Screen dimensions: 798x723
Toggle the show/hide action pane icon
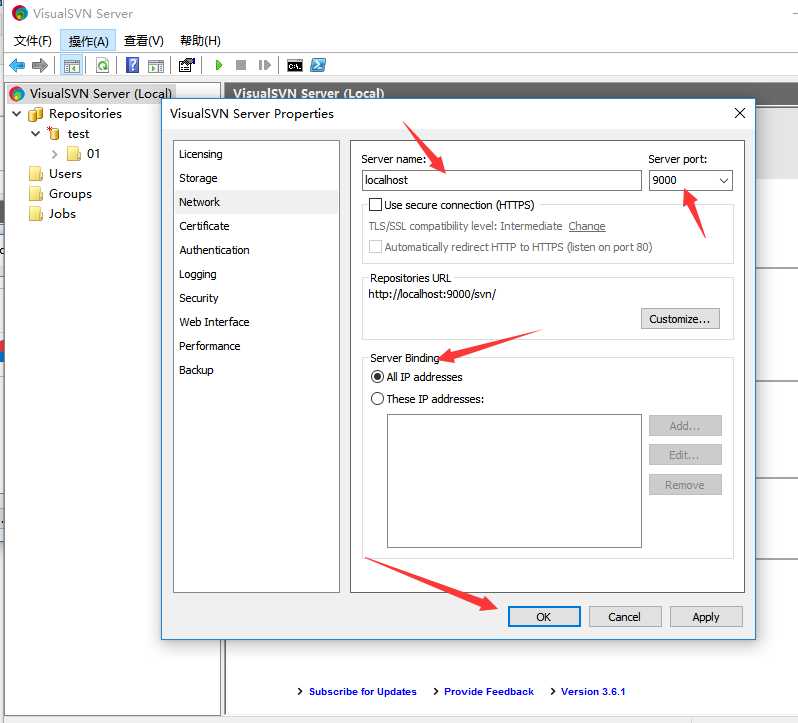156,66
